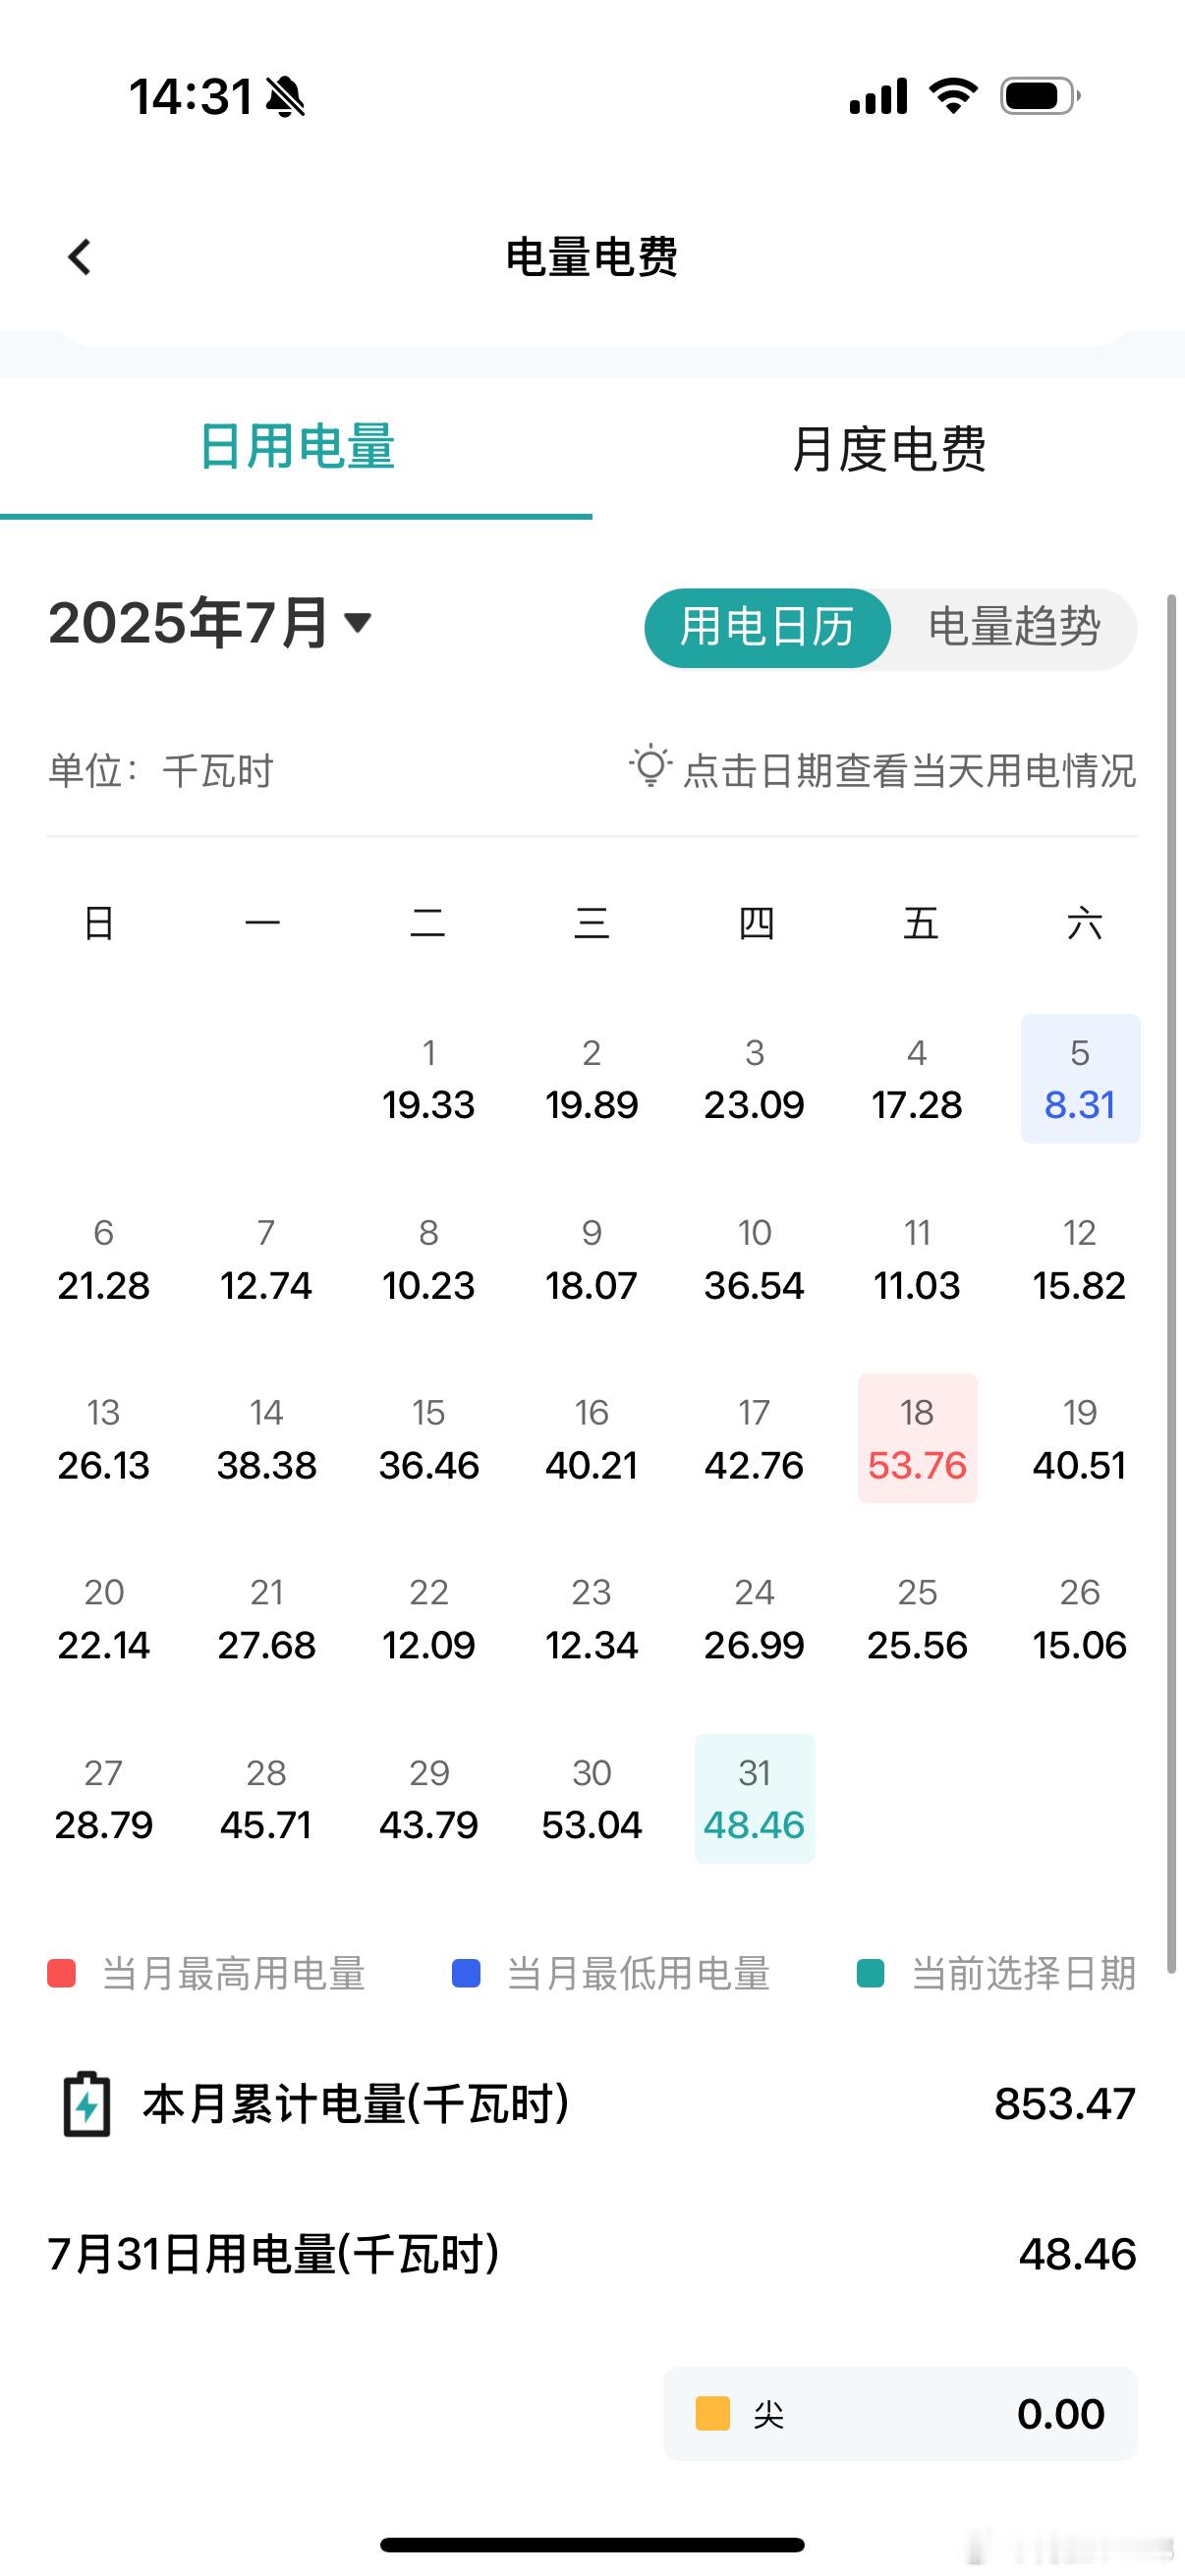Select July 2 with 19.89 usage

click(592, 1079)
